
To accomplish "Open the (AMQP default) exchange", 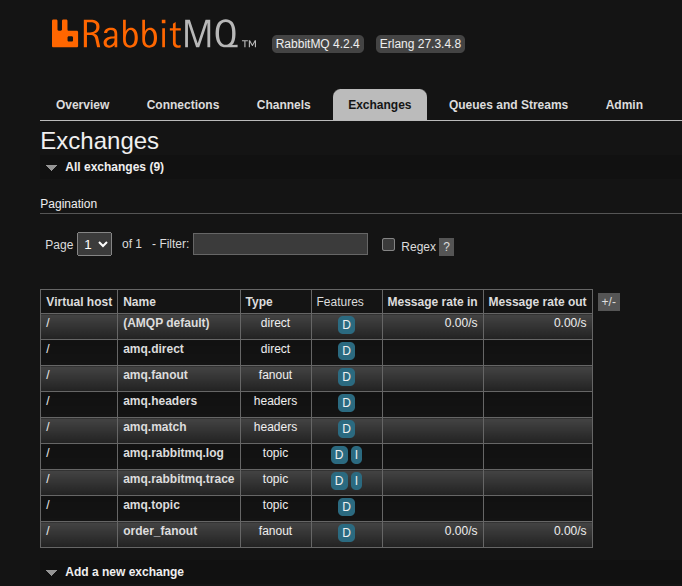I will tap(166, 323).
